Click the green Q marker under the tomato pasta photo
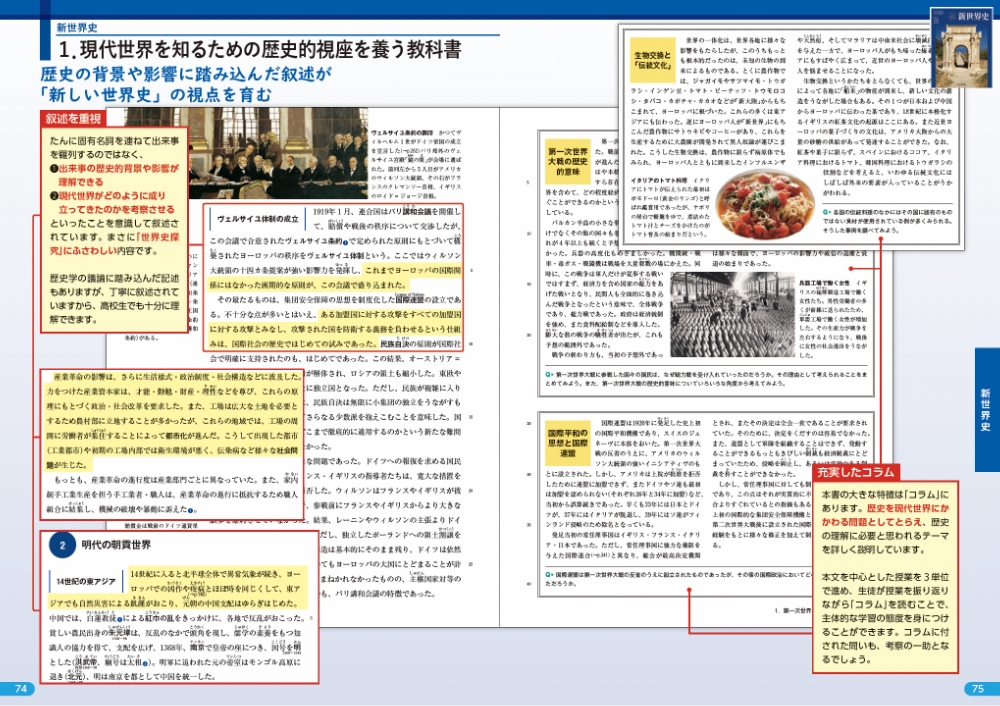 pos(826,212)
